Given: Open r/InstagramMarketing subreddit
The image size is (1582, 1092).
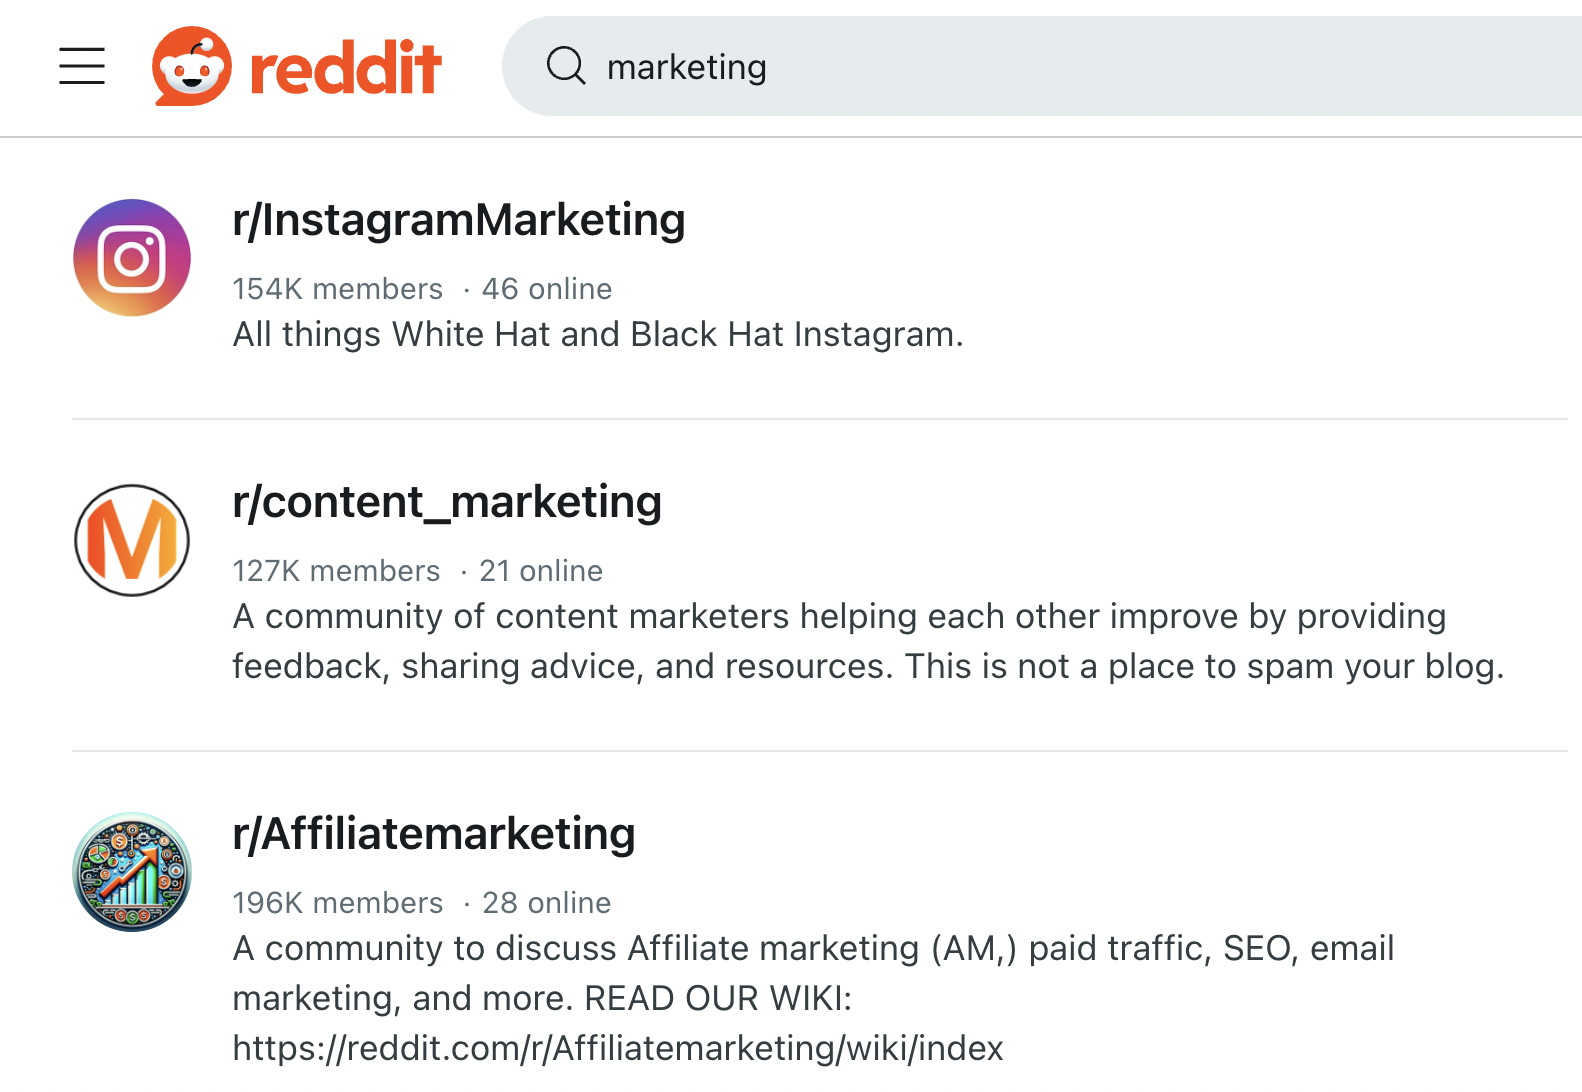Looking at the screenshot, I should pos(459,220).
